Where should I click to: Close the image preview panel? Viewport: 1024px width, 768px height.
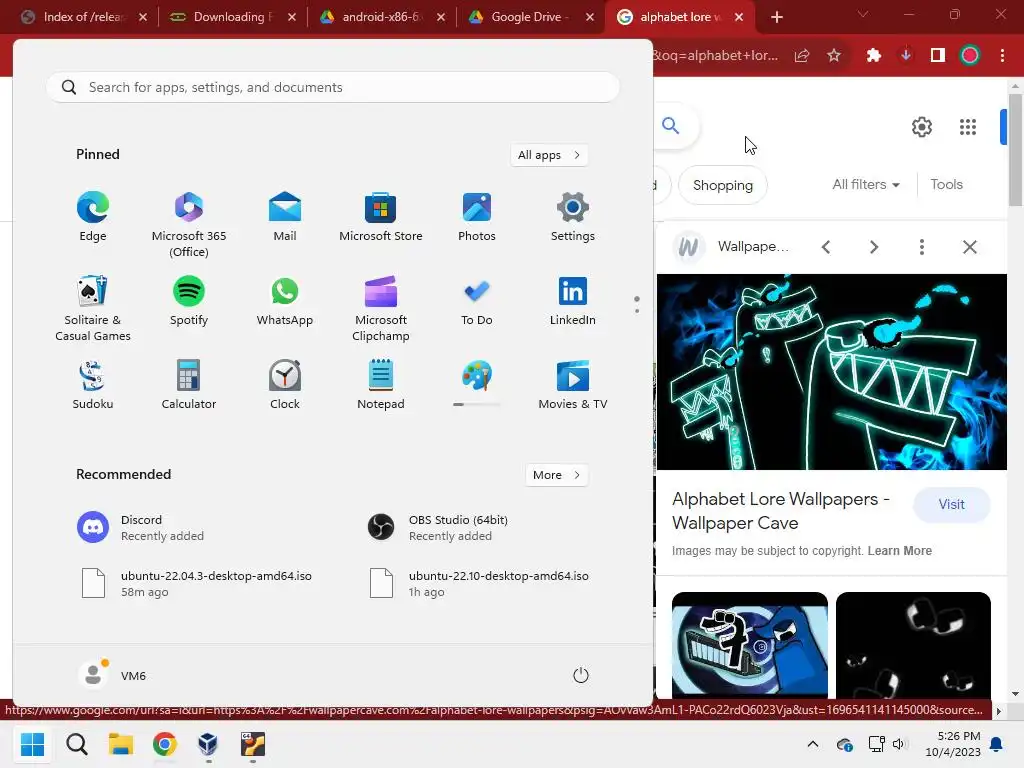tap(969, 247)
